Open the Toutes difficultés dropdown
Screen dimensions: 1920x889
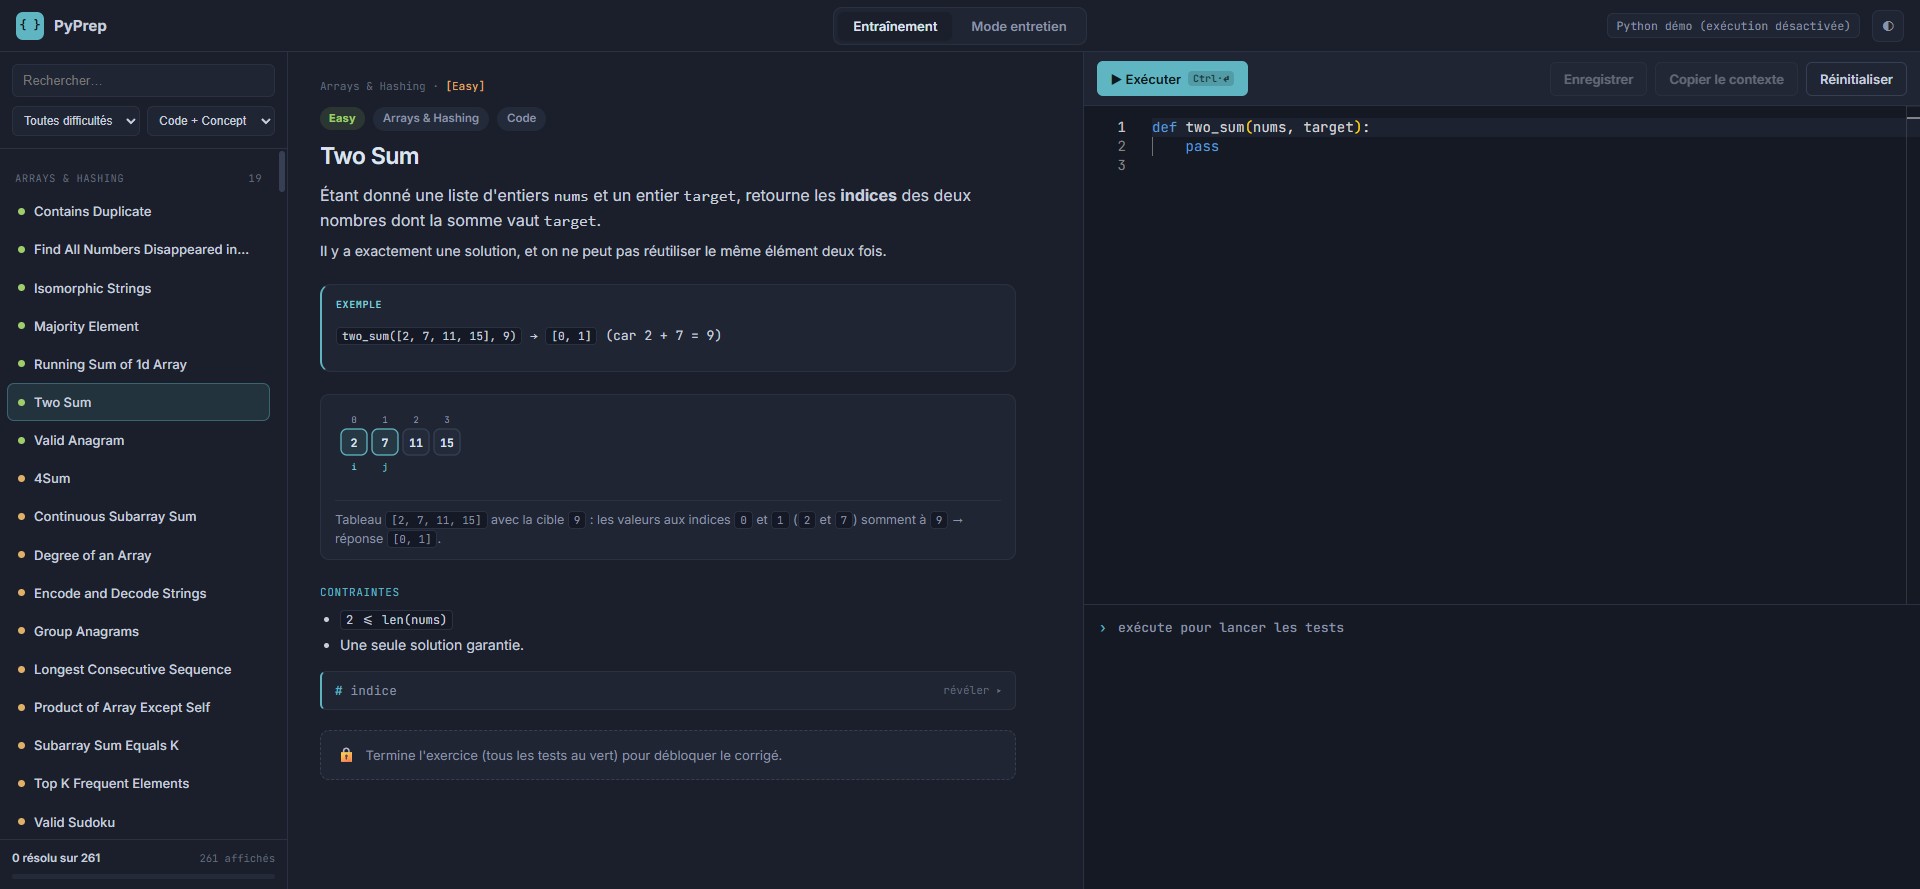[x=76, y=121]
